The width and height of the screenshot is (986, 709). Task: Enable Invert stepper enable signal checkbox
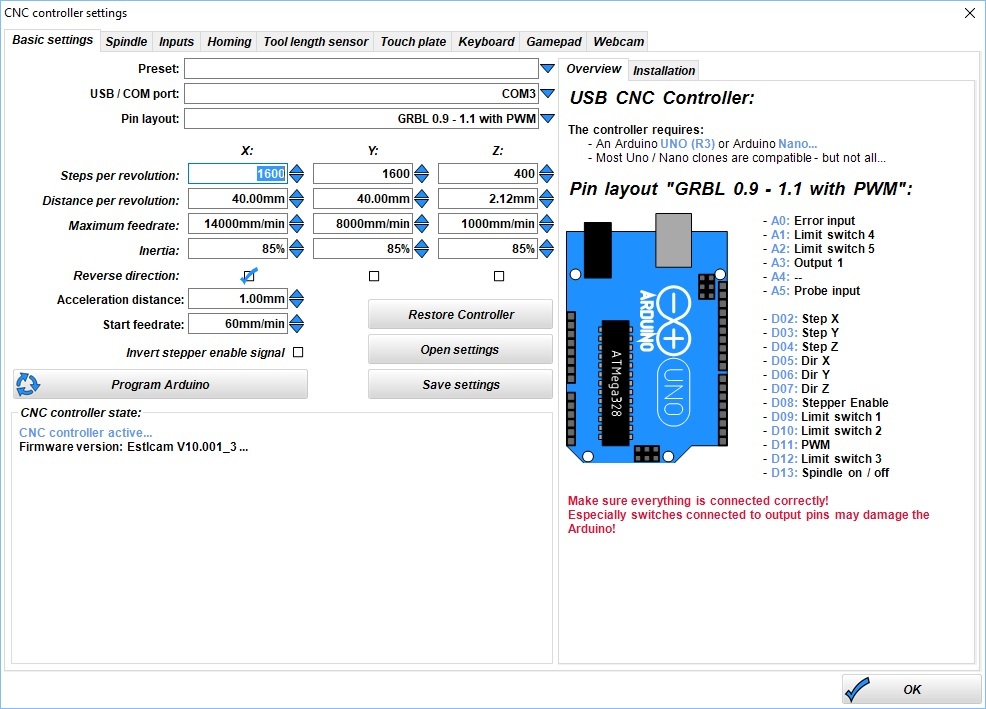(299, 352)
